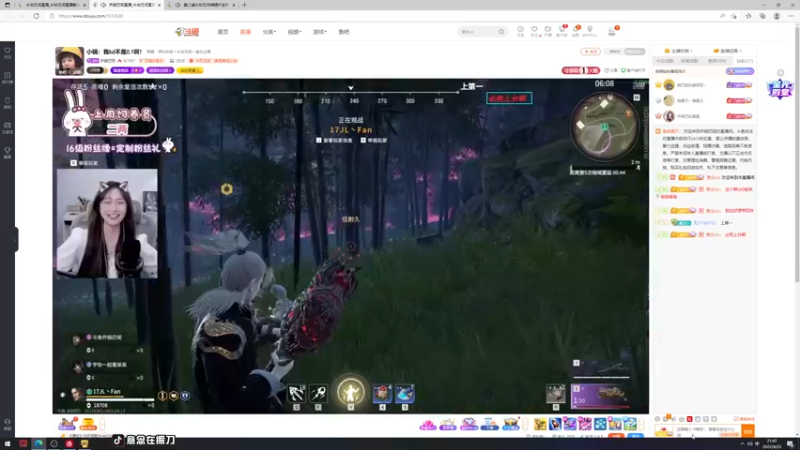Click browser favorites star icon

coord(748,16)
